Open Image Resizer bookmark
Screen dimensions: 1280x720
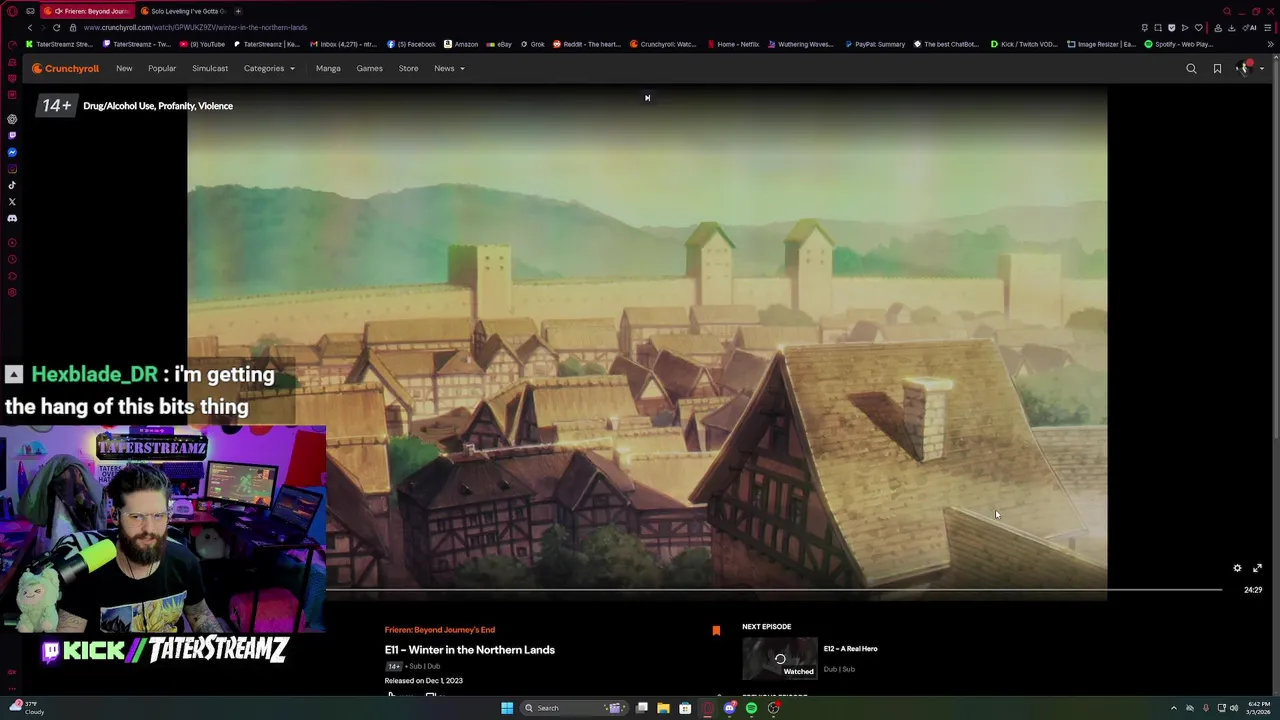1101,44
